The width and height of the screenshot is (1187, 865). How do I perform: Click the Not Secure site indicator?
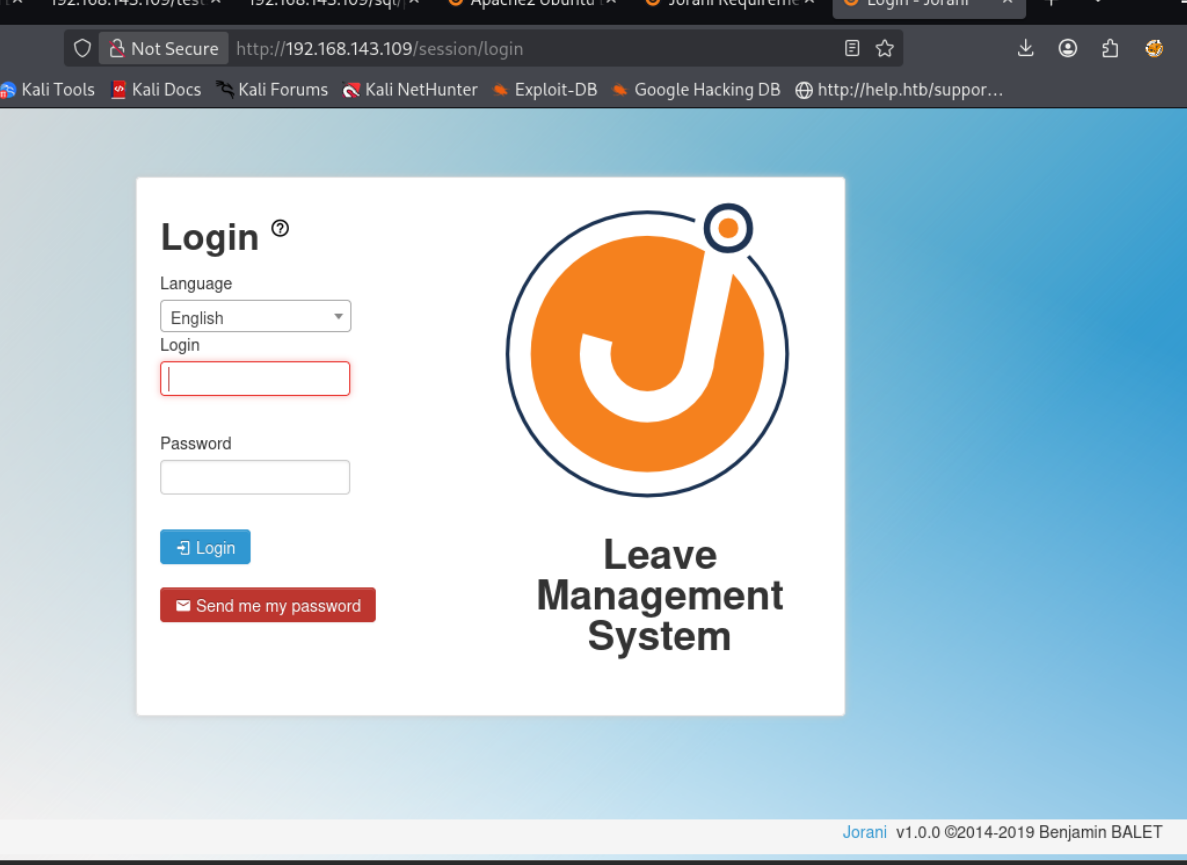point(163,48)
